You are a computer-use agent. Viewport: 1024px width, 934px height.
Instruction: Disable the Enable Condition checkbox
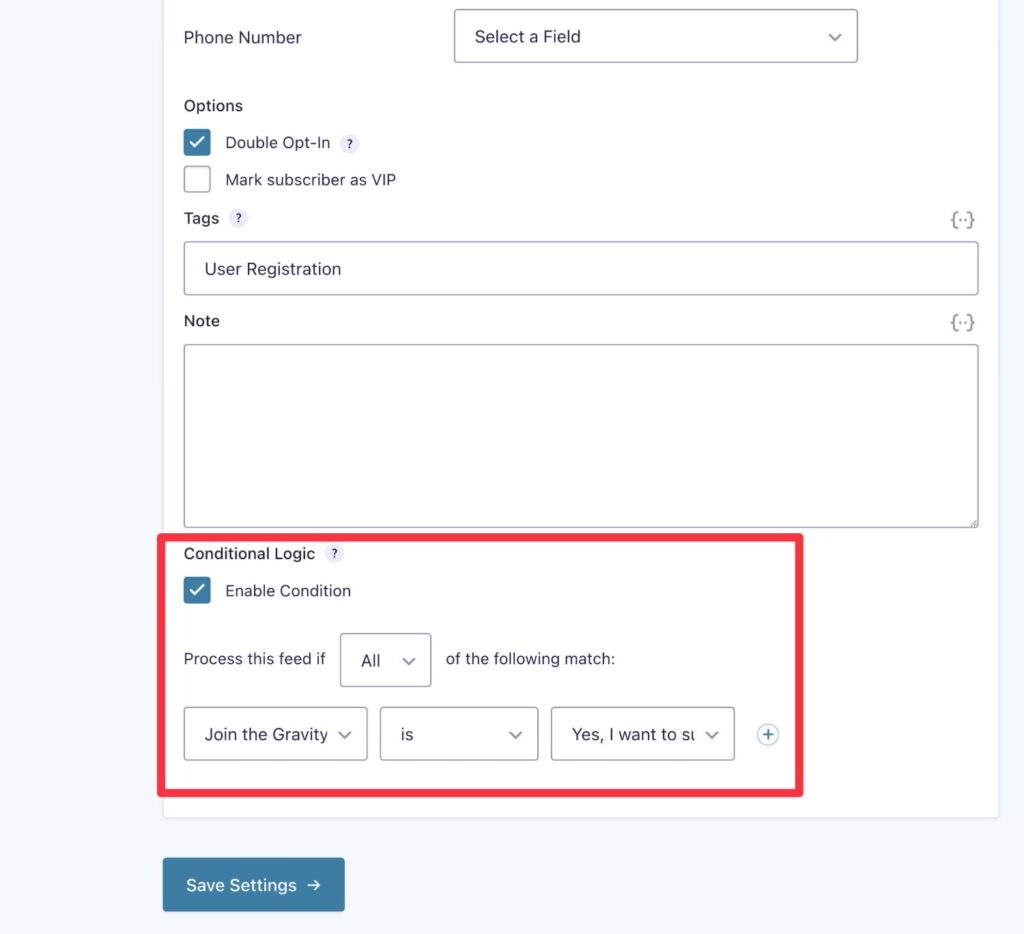pos(197,590)
